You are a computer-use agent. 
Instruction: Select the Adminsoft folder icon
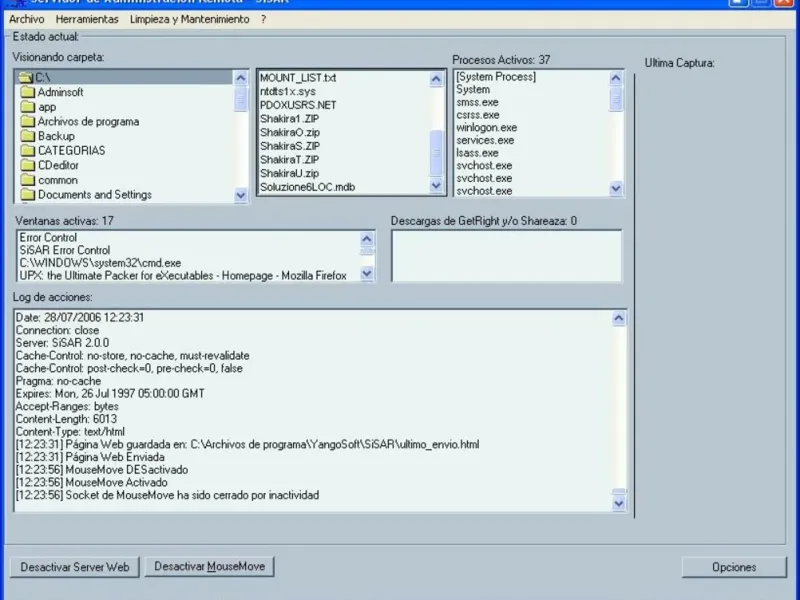point(28,92)
